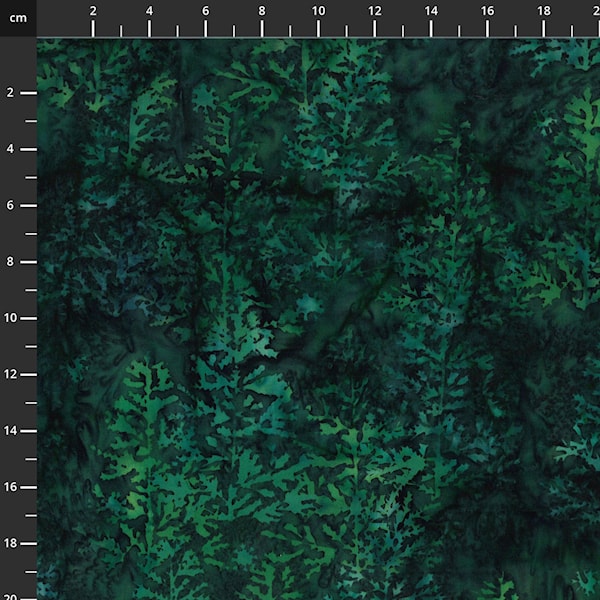Click the cm unit label in ruler corner

coord(18,18)
